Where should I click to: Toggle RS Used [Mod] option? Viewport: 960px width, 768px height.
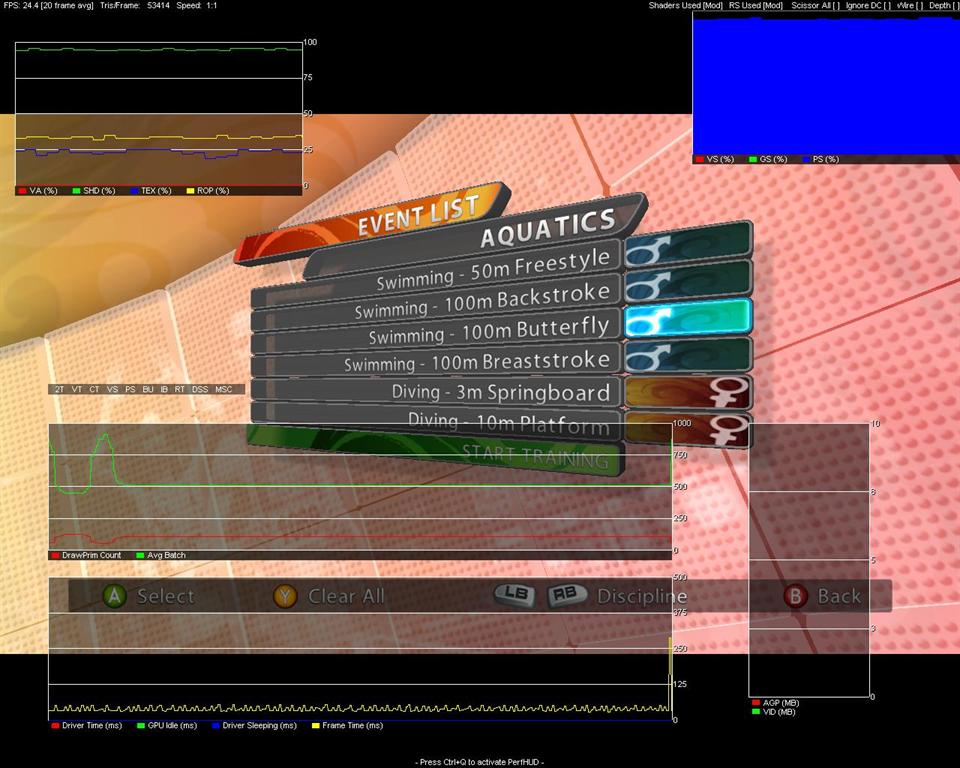click(756, 6)
